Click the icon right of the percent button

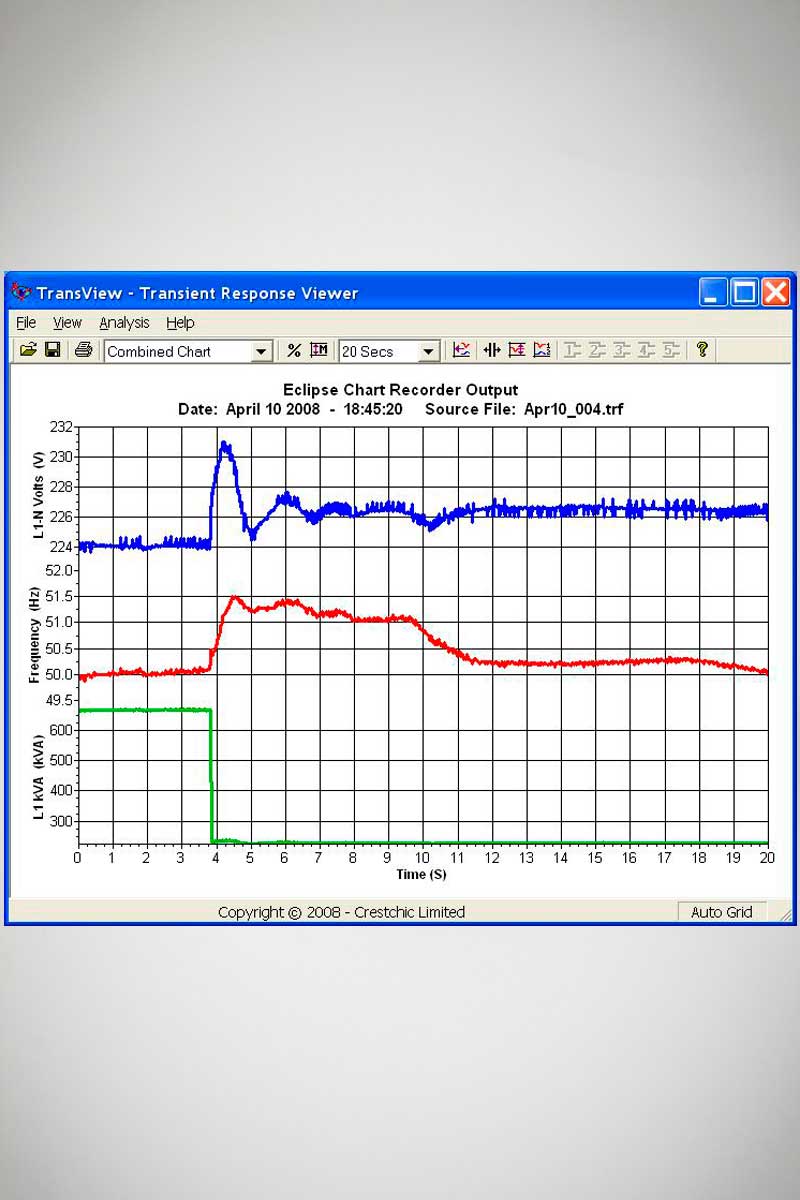319,350
